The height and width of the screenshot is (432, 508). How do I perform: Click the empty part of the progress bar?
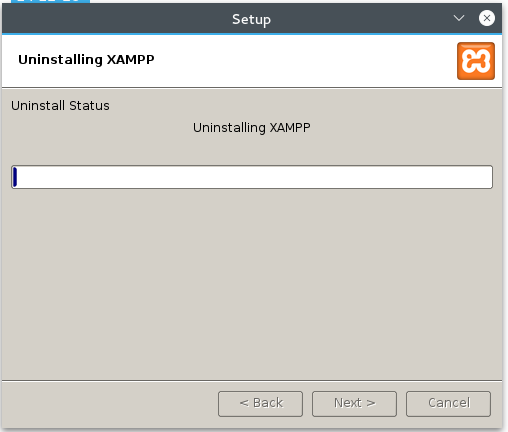click(x=255, y=177)
